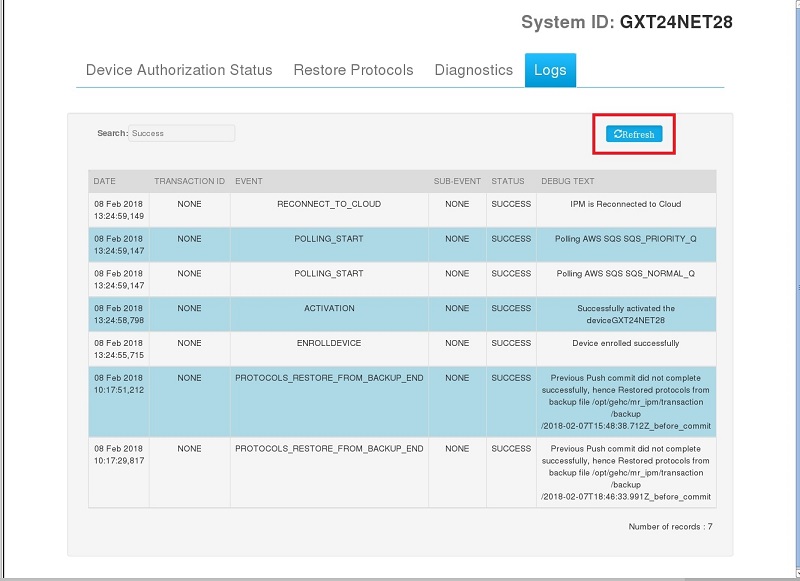Open the Device Authorization Status tab

[x=179, y=70]
